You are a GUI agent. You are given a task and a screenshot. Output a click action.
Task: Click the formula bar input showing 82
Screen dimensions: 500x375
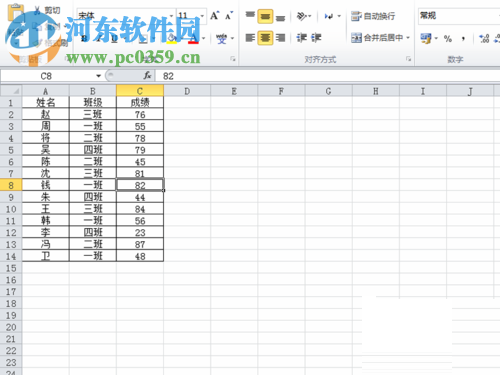point(328,76)
